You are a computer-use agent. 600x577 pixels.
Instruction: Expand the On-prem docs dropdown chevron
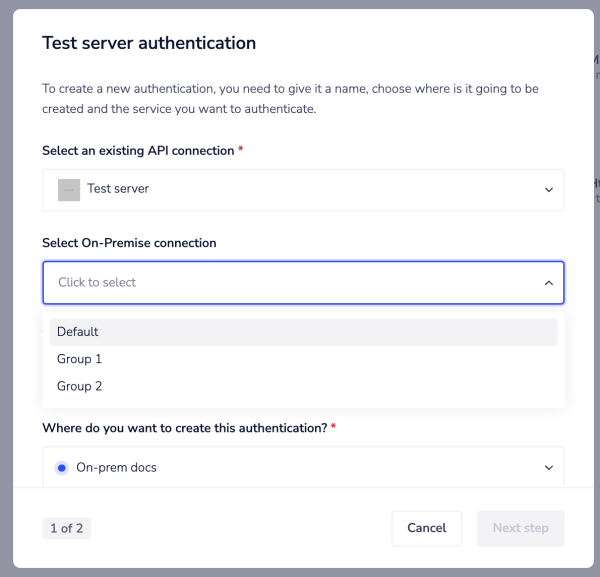pos(548,468)
